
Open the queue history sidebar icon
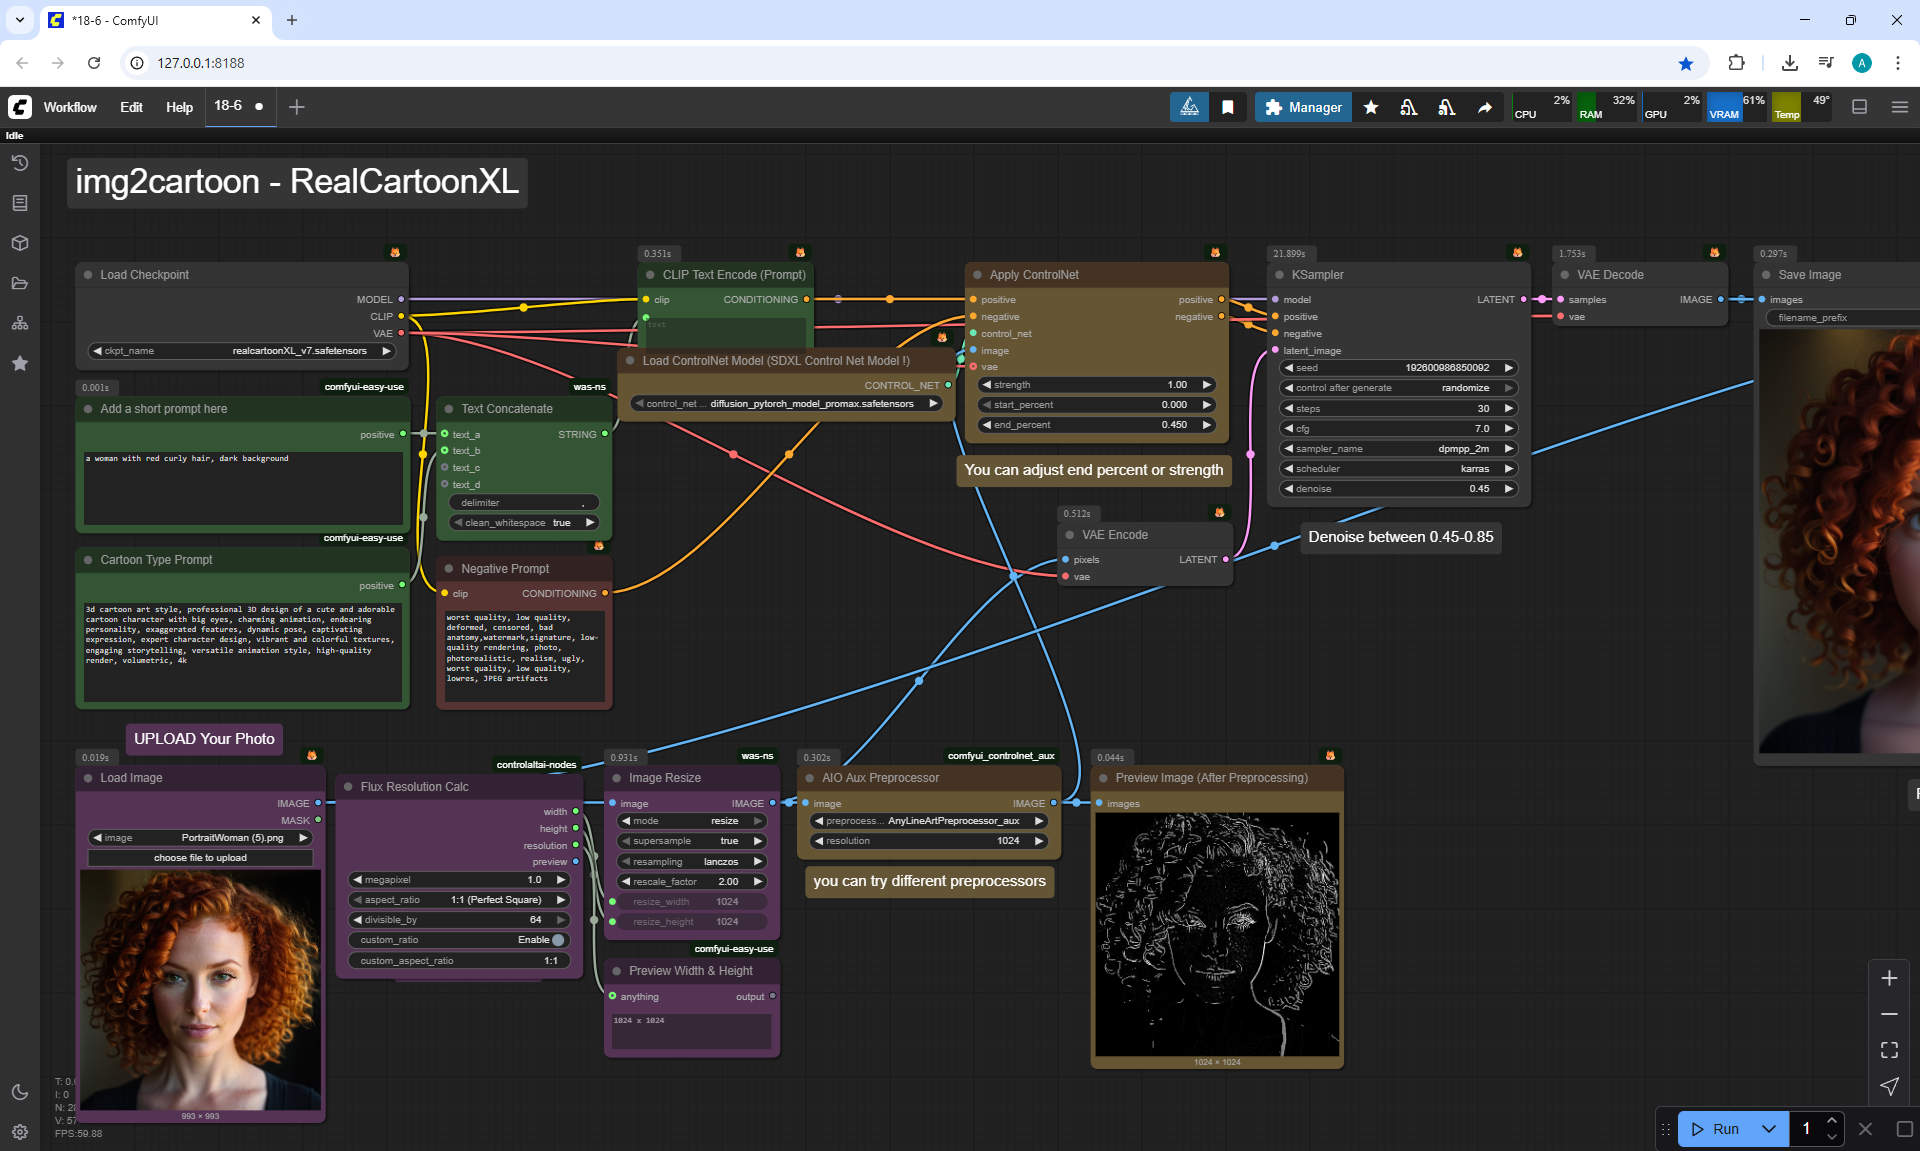pos(20,163)
